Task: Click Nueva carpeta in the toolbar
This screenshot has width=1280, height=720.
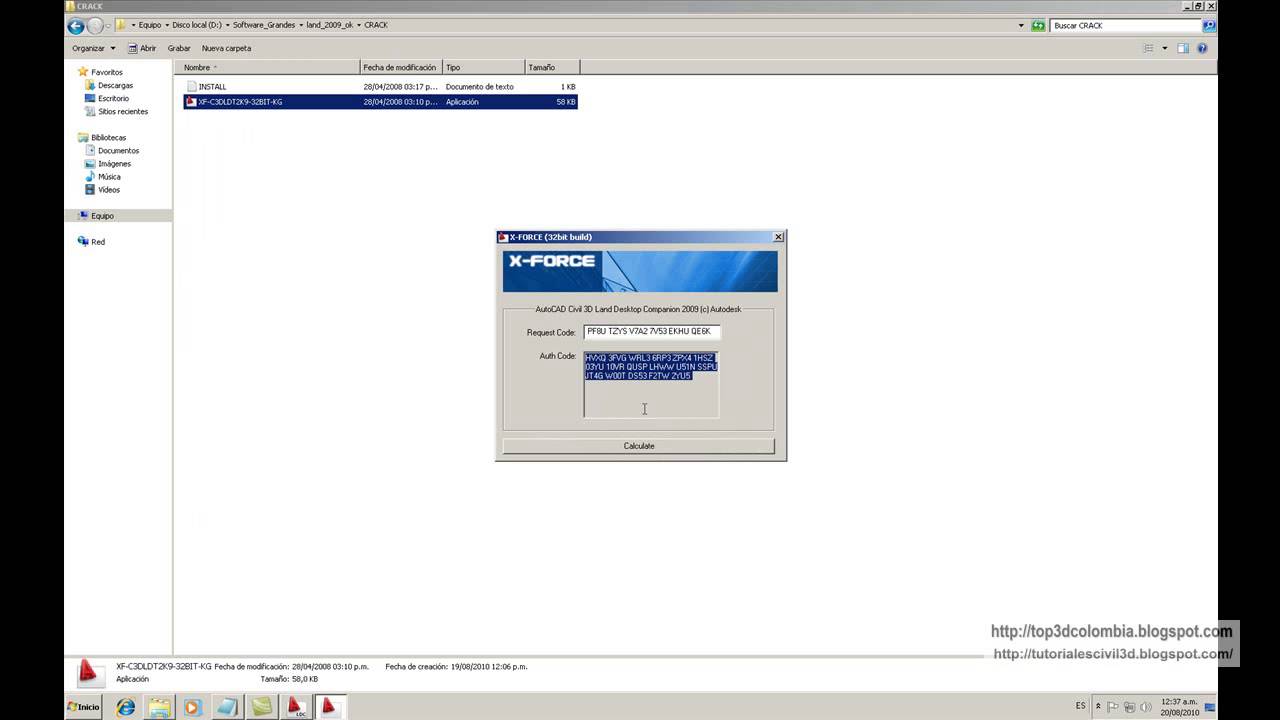Action: 226,48
